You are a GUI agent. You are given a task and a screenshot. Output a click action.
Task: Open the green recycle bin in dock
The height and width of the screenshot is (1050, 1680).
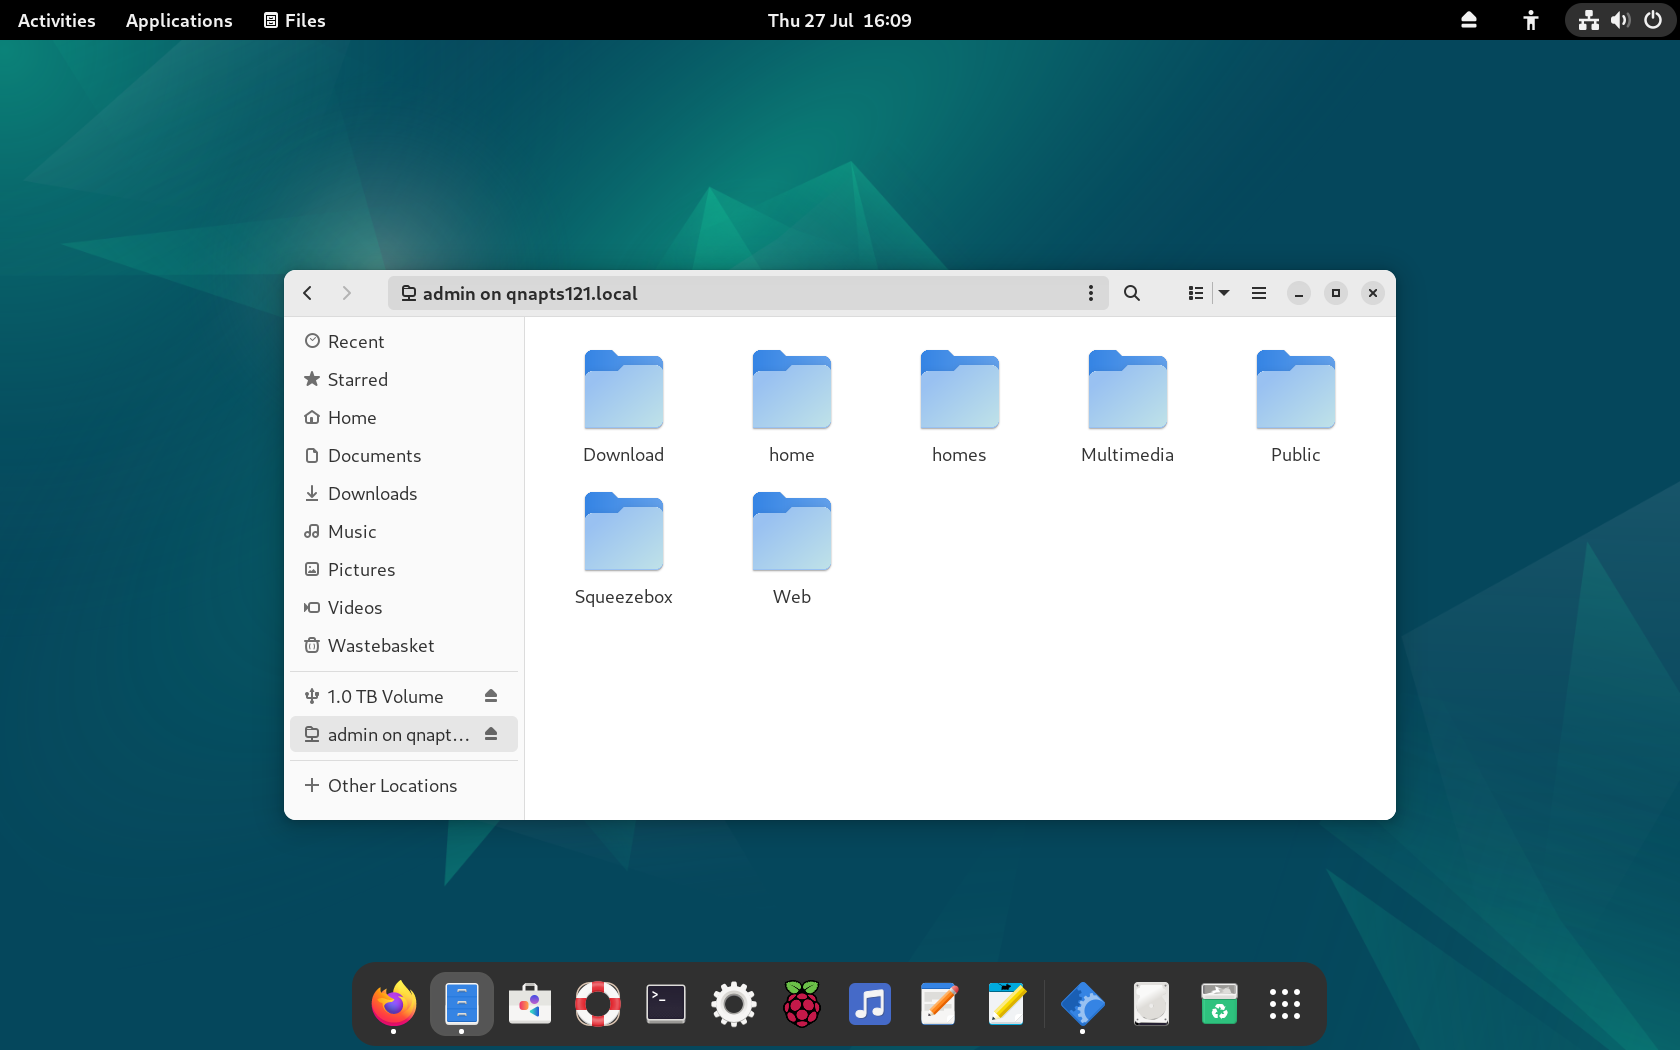(x=1219, y=1004)
